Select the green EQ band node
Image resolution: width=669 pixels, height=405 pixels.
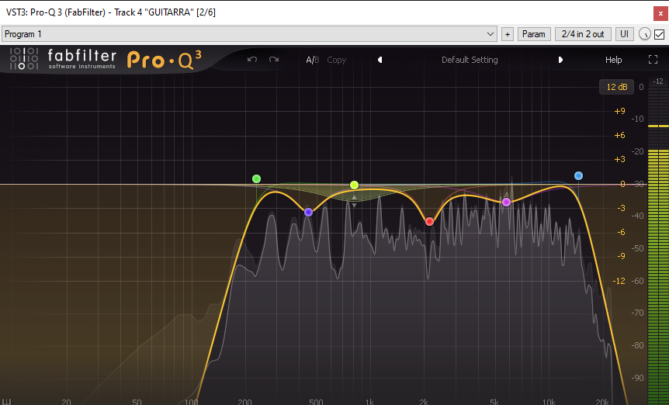(x=257, y=179)
